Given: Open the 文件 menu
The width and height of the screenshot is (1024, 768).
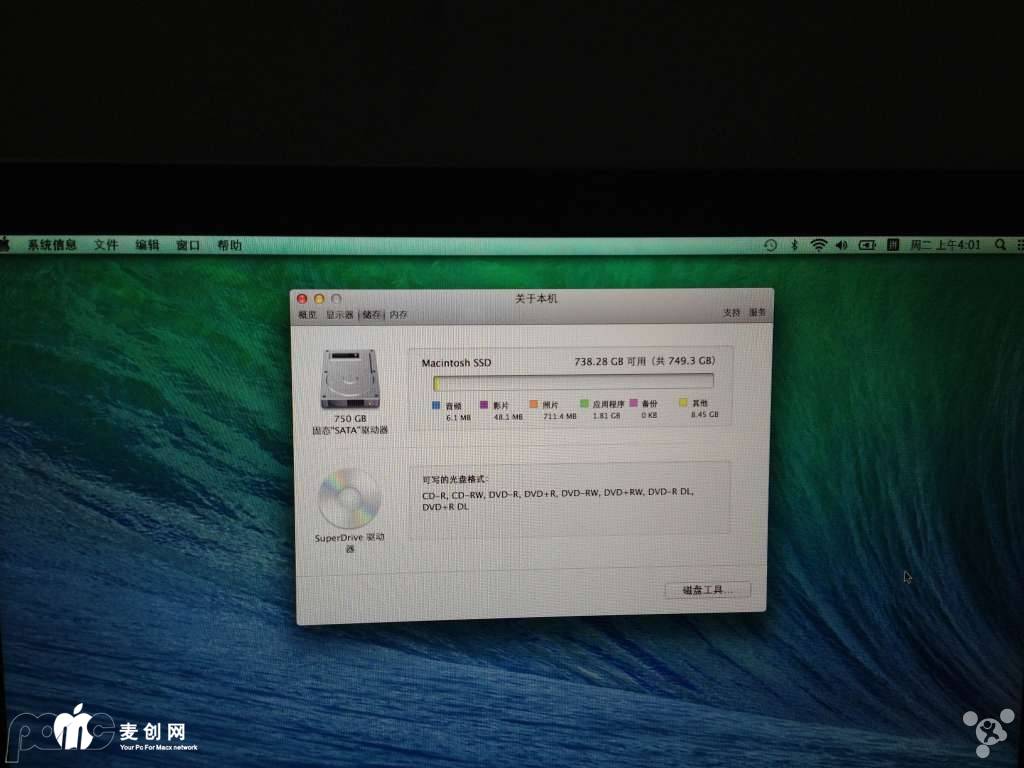Looking at the screenshot, I should (x=106, y=245).
